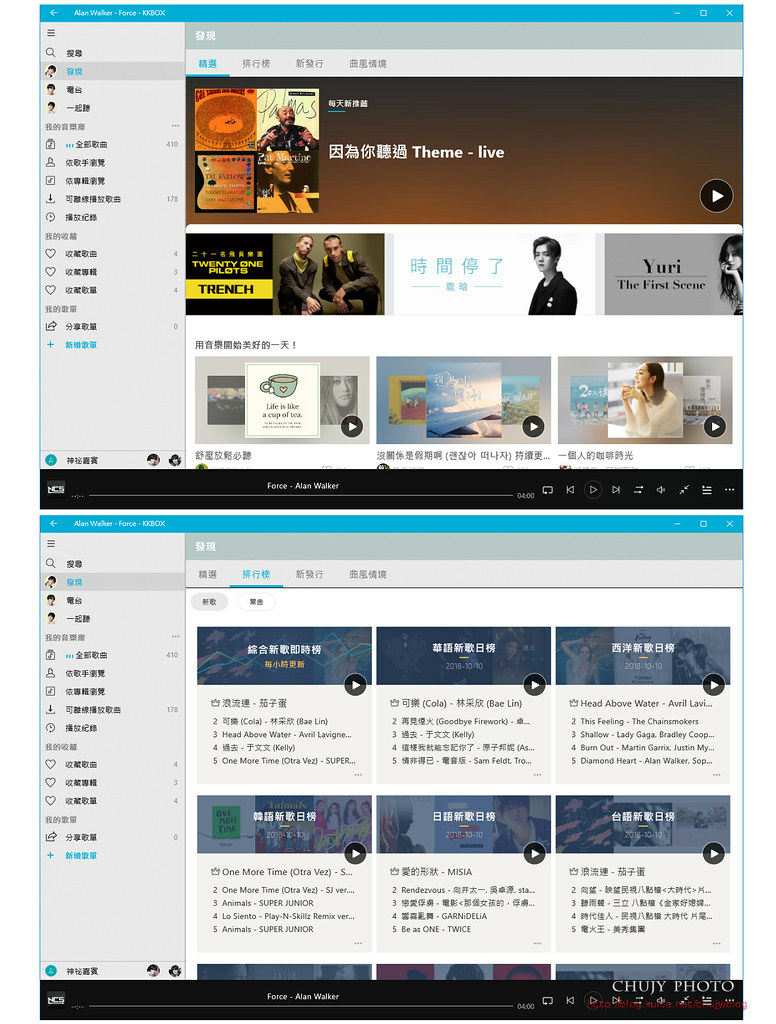This screenshot has width=776, height=1024.
Task: Play the 沒關係是假期啊 playlist
Action: (534, 426)
